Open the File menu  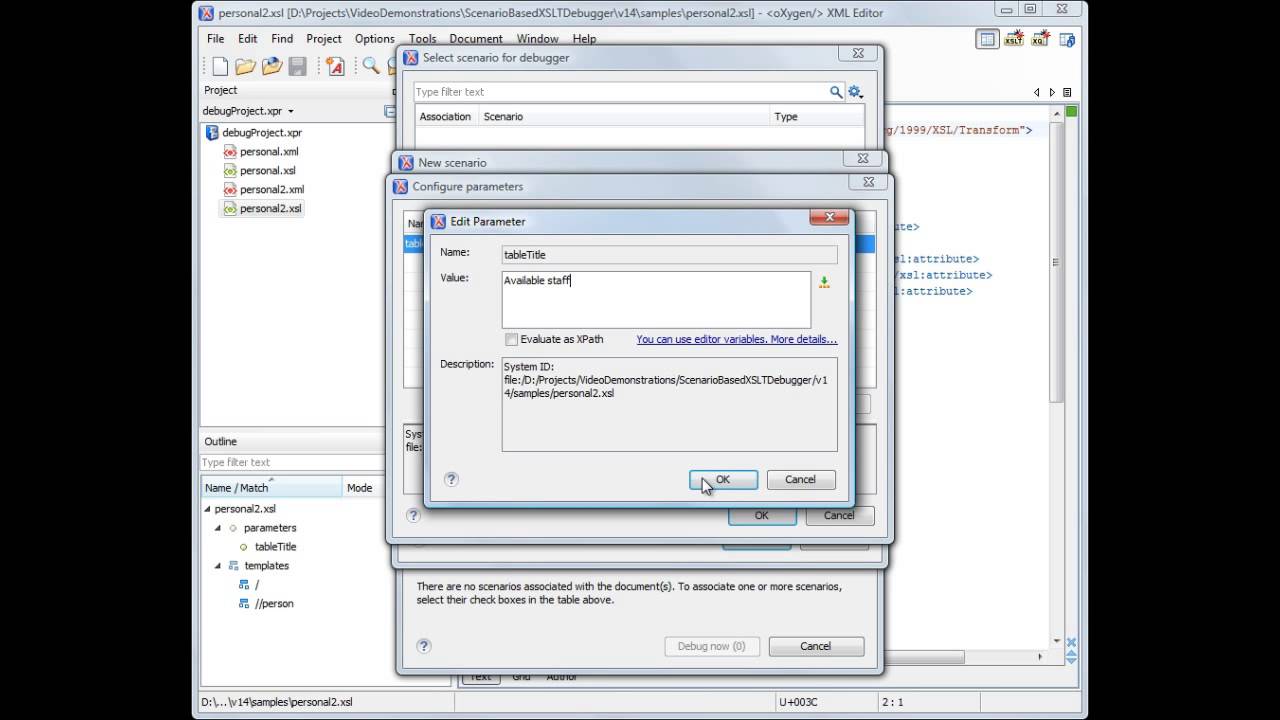point(215,39)
